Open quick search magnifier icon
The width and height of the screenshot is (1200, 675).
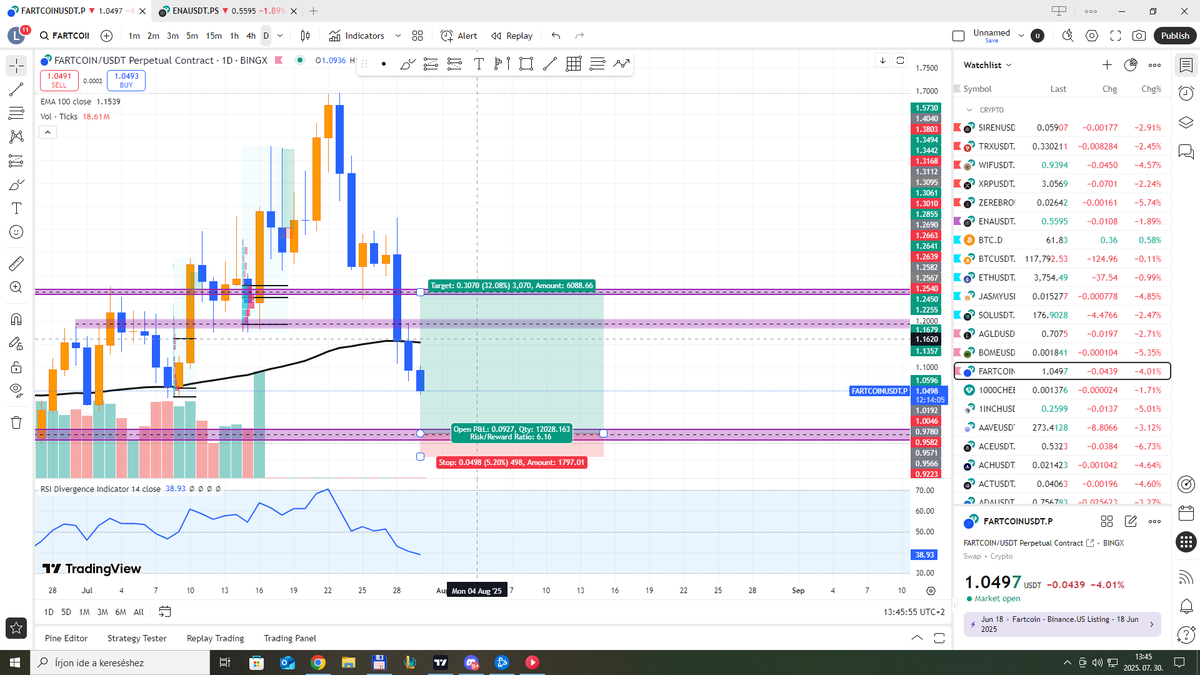(1067, 36)
